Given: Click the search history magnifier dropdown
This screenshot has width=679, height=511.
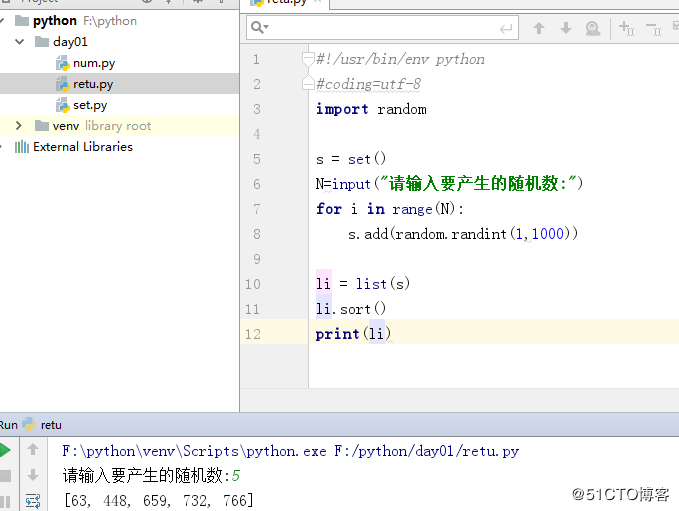Looking at the screenshot, I should click(x=260, y=28).
